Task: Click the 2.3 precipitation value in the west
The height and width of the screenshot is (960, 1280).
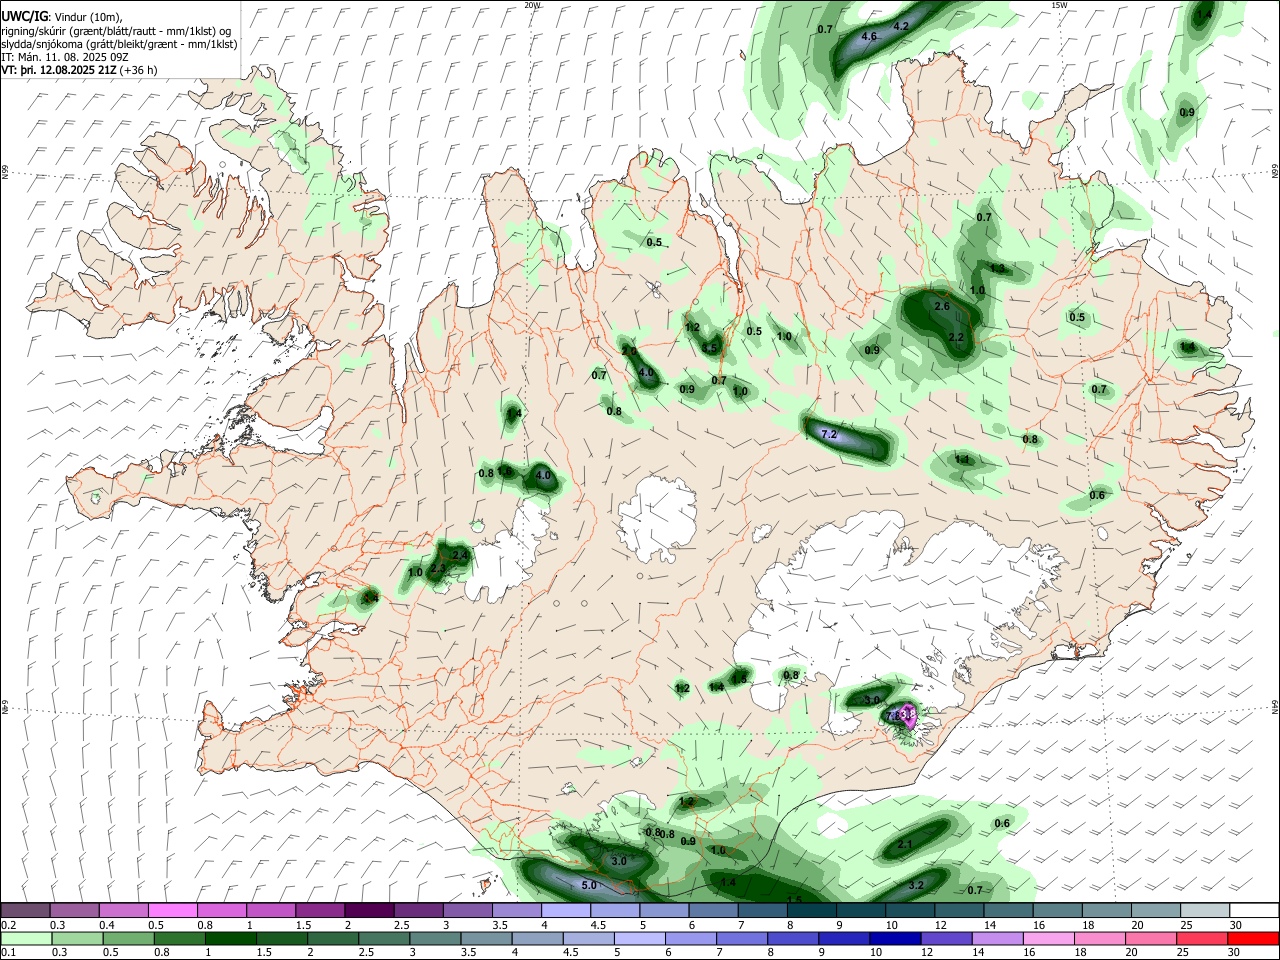Action: point(438,569)
